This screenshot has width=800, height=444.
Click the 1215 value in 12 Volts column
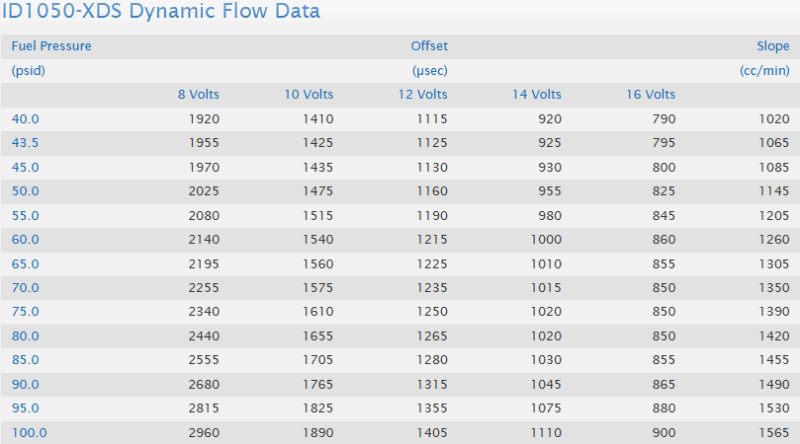pos(431,240)
